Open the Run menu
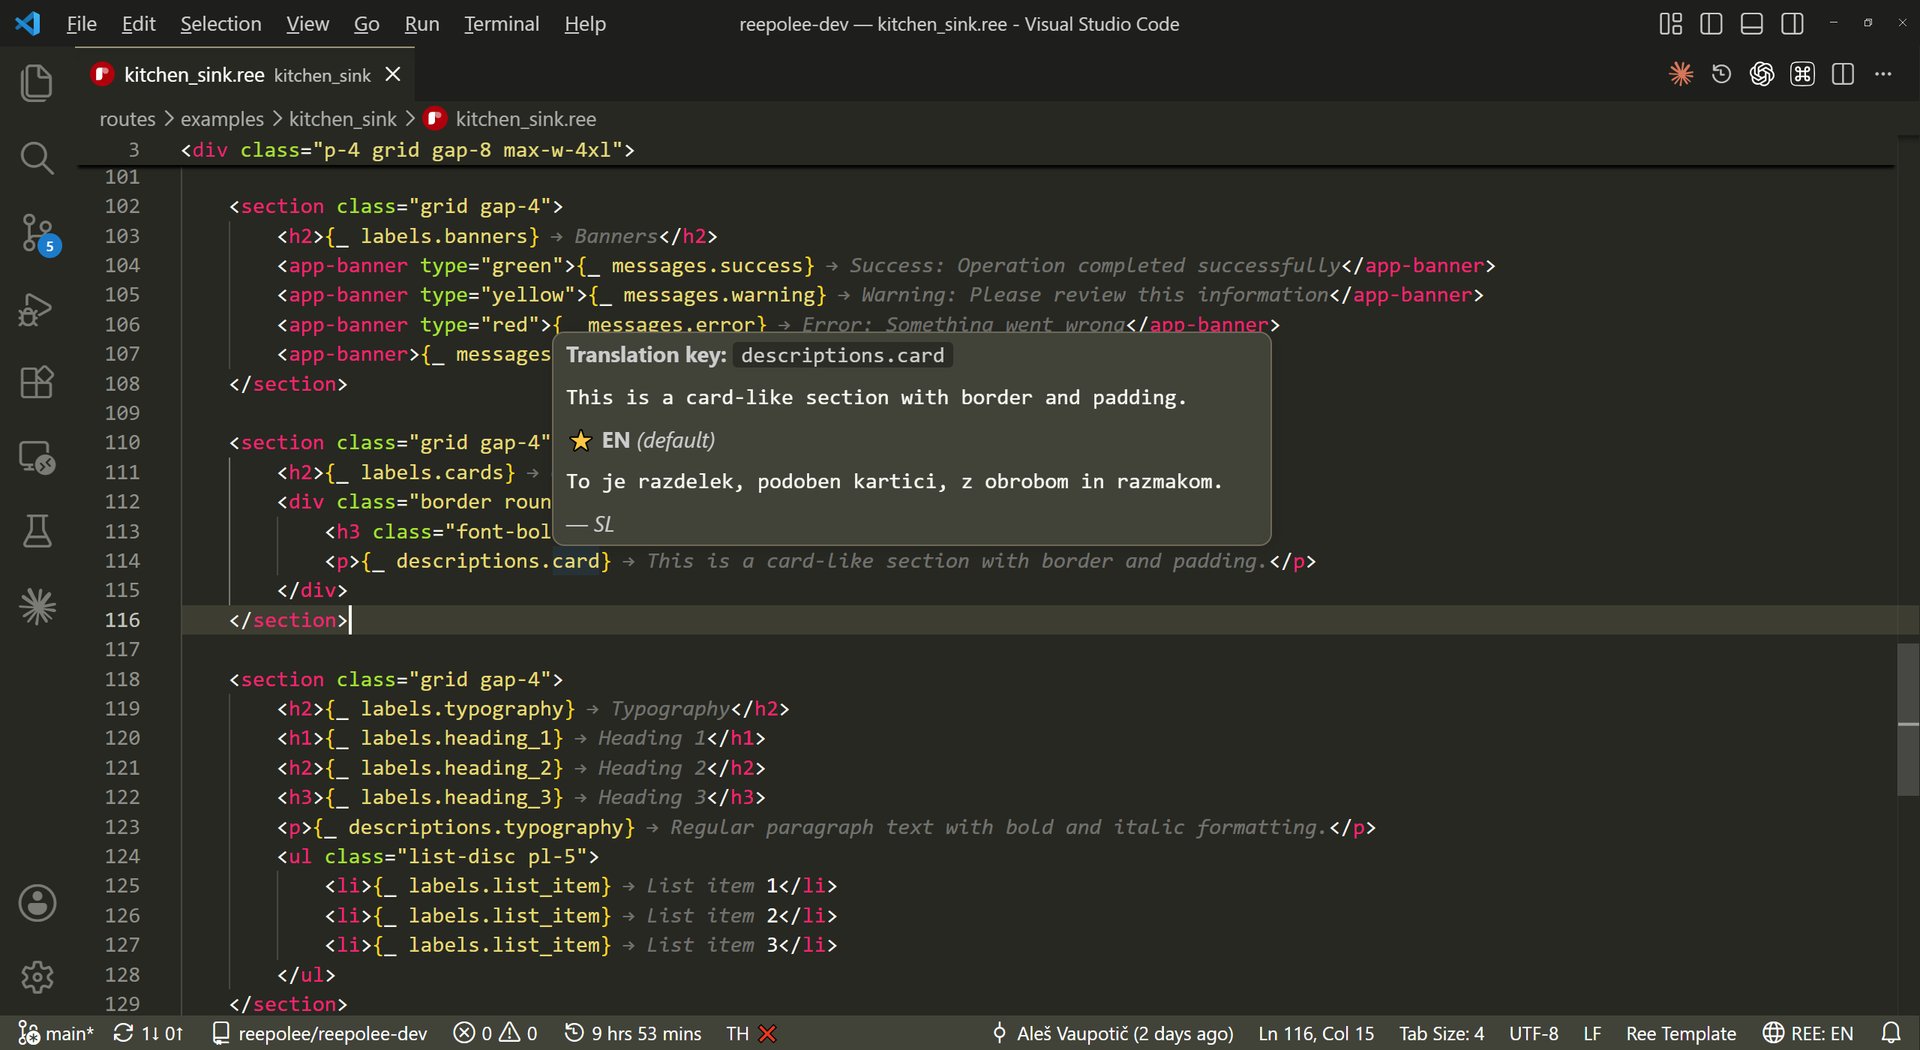This screenshot has width=1920, height=1050. 421,24
